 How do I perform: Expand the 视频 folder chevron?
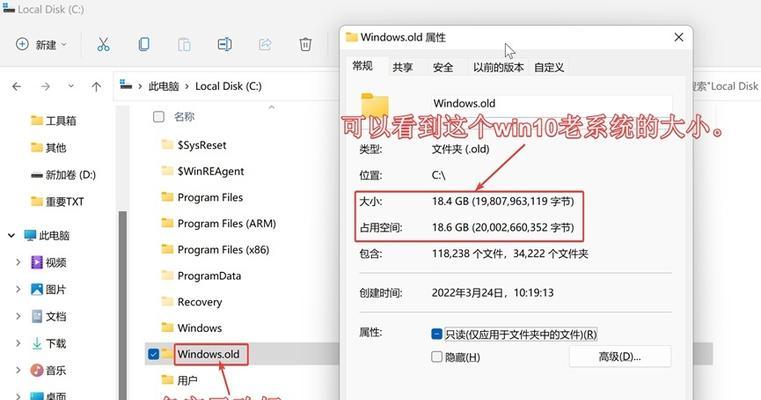[18, 263]
